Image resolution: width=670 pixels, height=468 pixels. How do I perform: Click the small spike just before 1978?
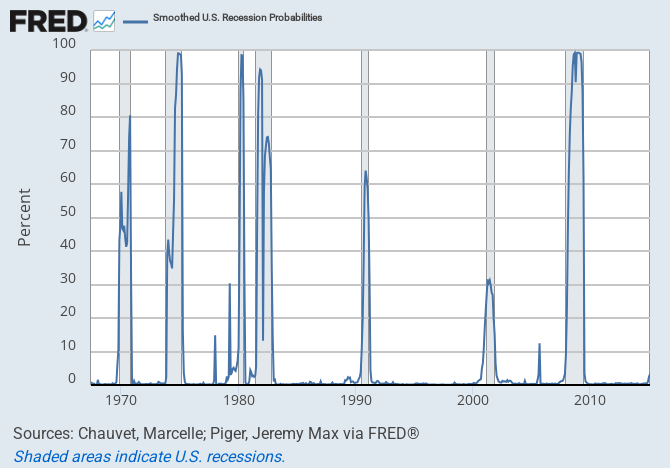point(215,338)
